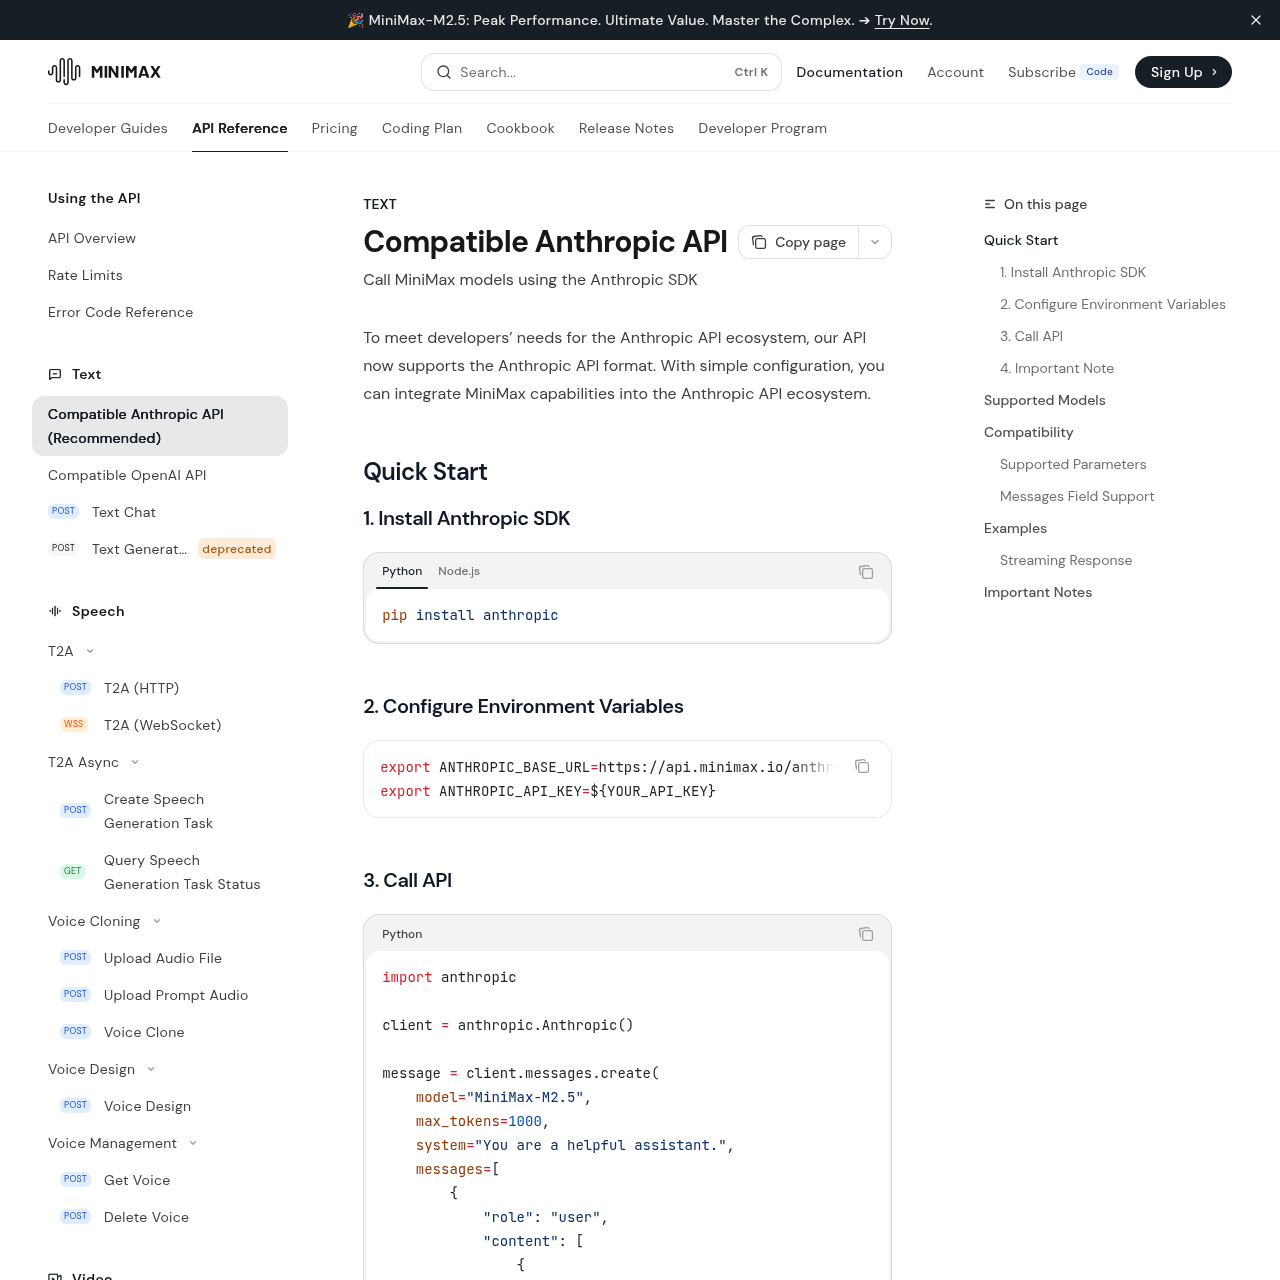Click the Speech waveform section icon

coord(55,611)
